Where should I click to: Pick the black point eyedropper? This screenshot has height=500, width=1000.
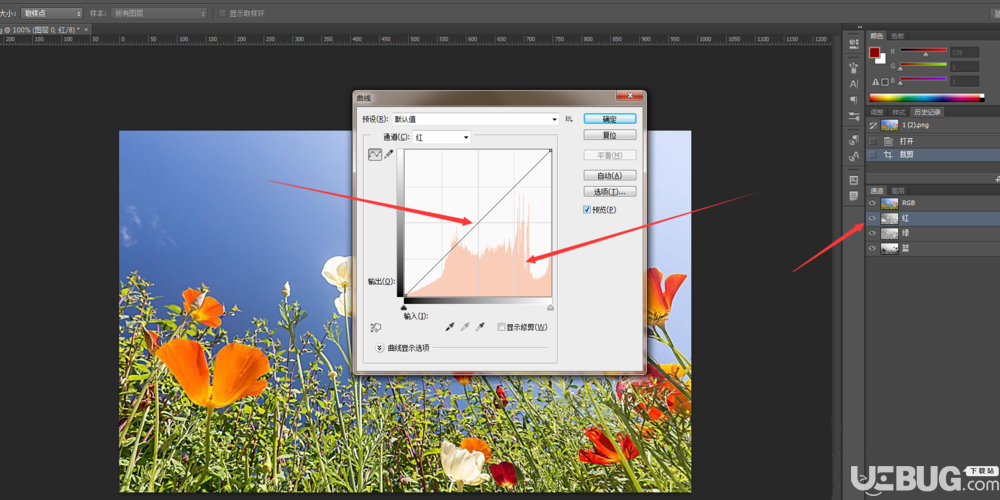pyautogui.click(x=450, y=327)
